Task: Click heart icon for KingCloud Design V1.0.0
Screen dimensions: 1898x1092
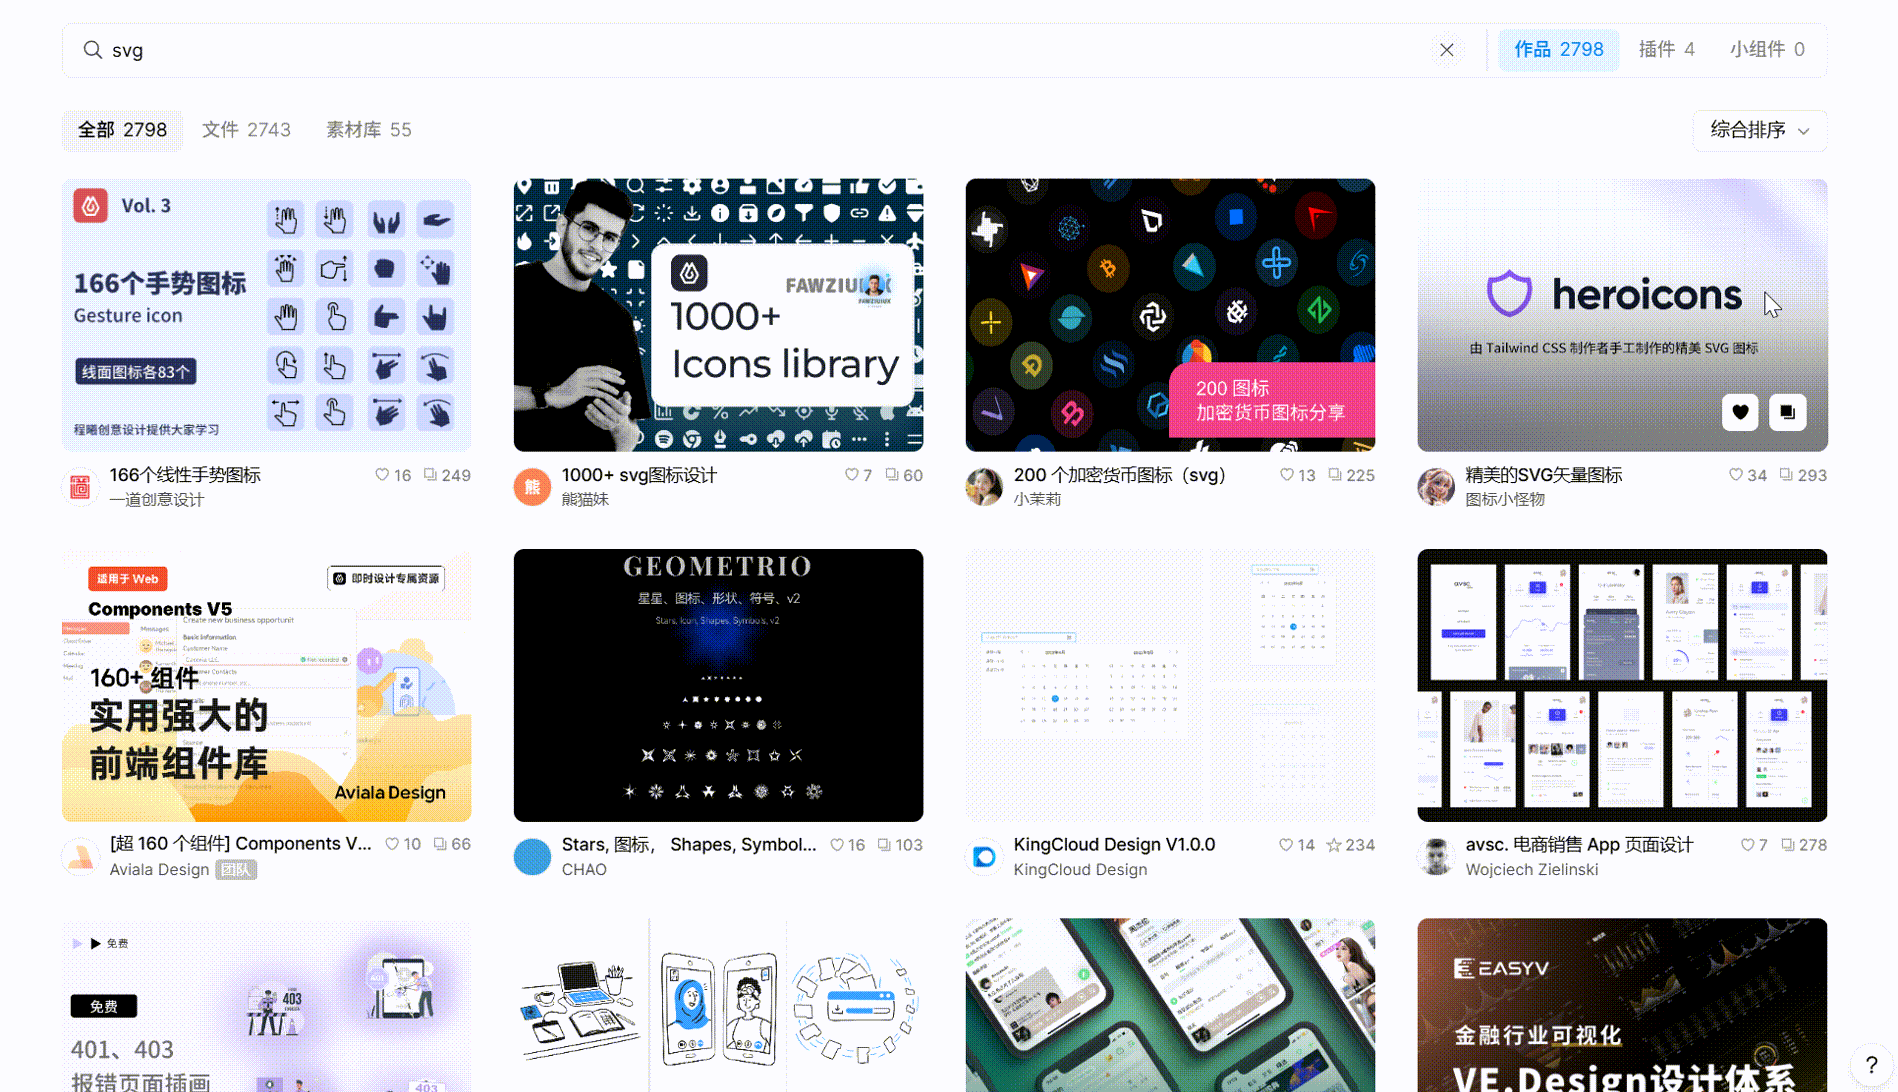Action: click(1286, 845)
